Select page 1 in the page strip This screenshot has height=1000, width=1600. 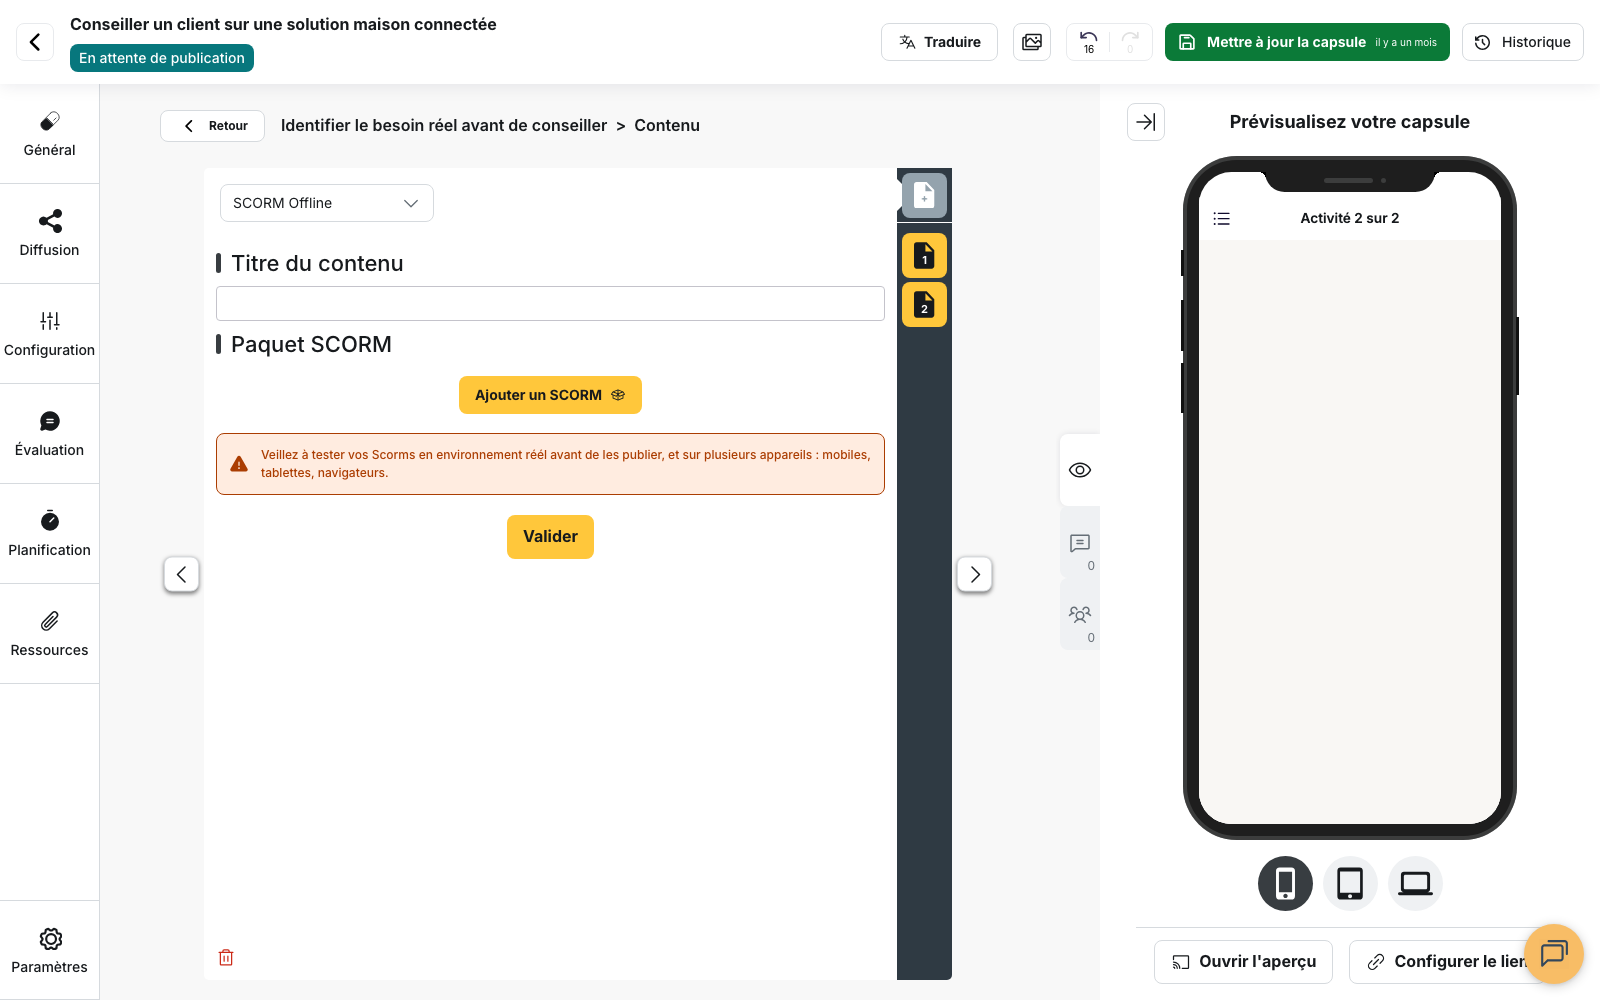coord(924,256)
